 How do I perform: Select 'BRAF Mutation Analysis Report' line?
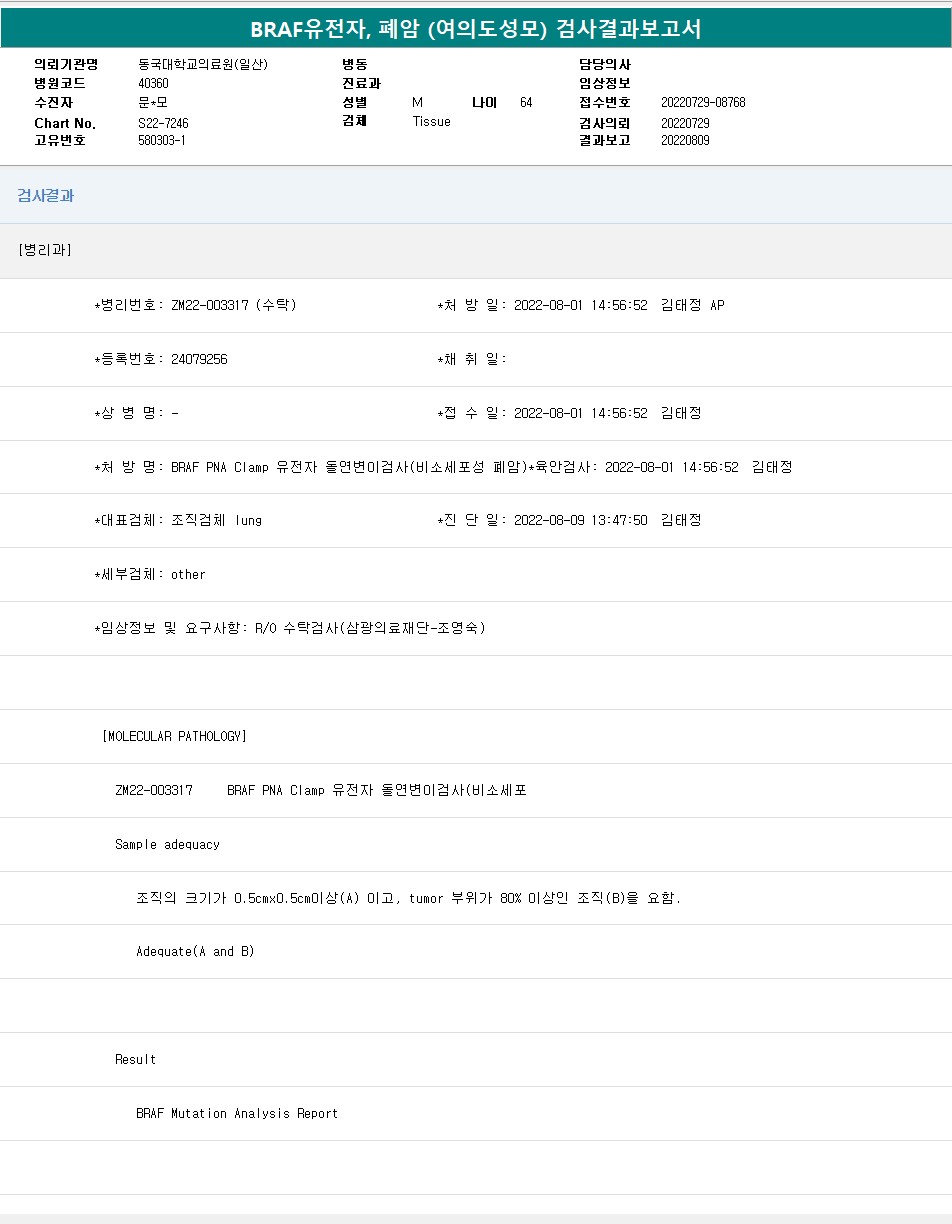click(x=237, y=1113)
